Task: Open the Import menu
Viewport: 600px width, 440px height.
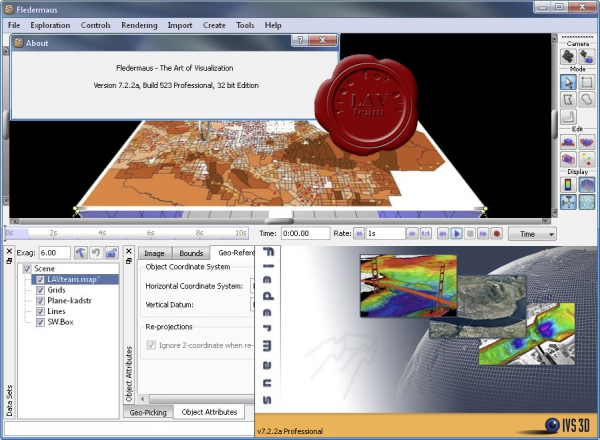Action: (x=180, y=25)
